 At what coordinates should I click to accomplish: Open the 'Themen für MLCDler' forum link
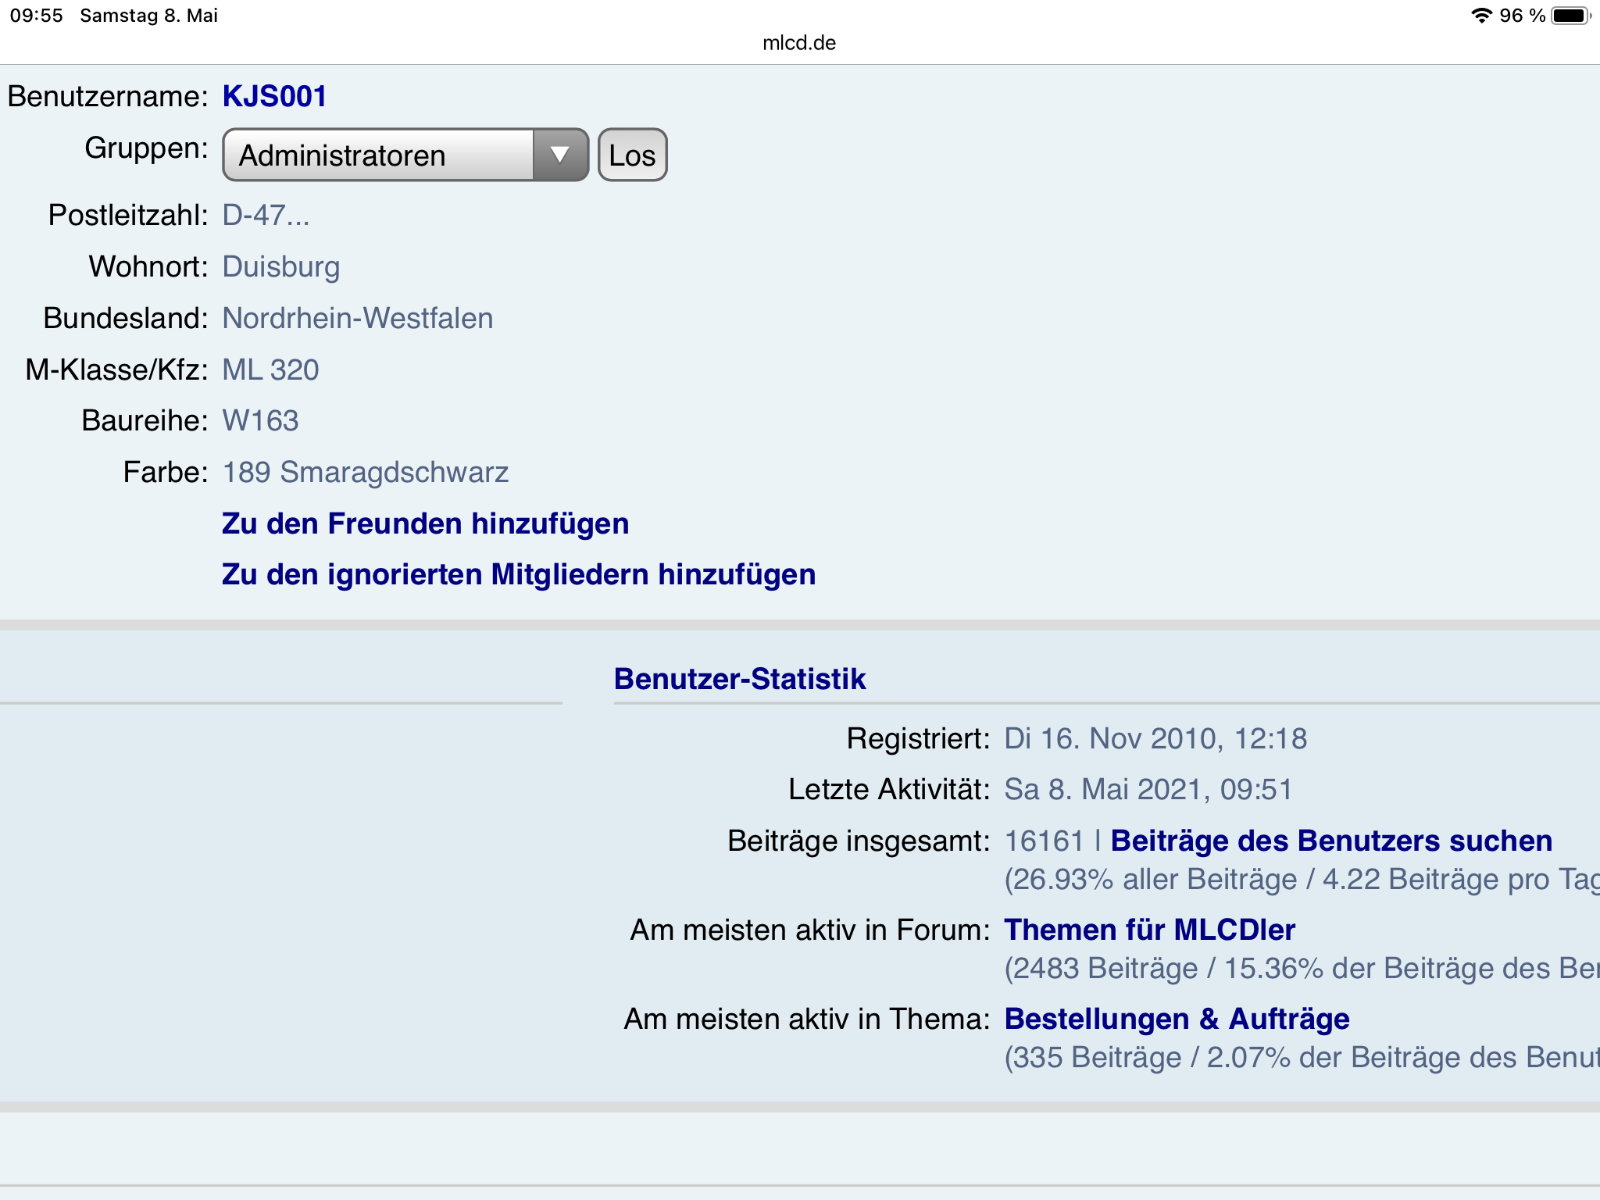click(x=1149, y=929)
